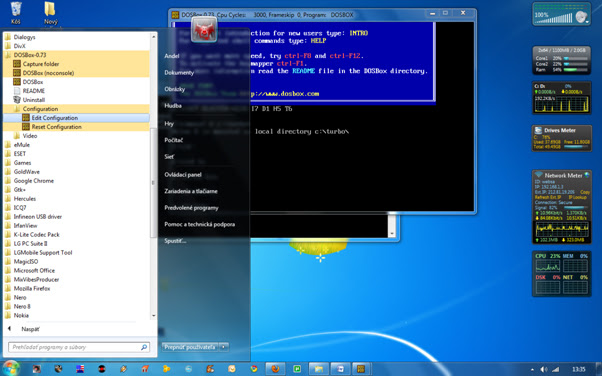
Task: Collapse the DOSBox-0.73 folder
Action: pos(76,55)
